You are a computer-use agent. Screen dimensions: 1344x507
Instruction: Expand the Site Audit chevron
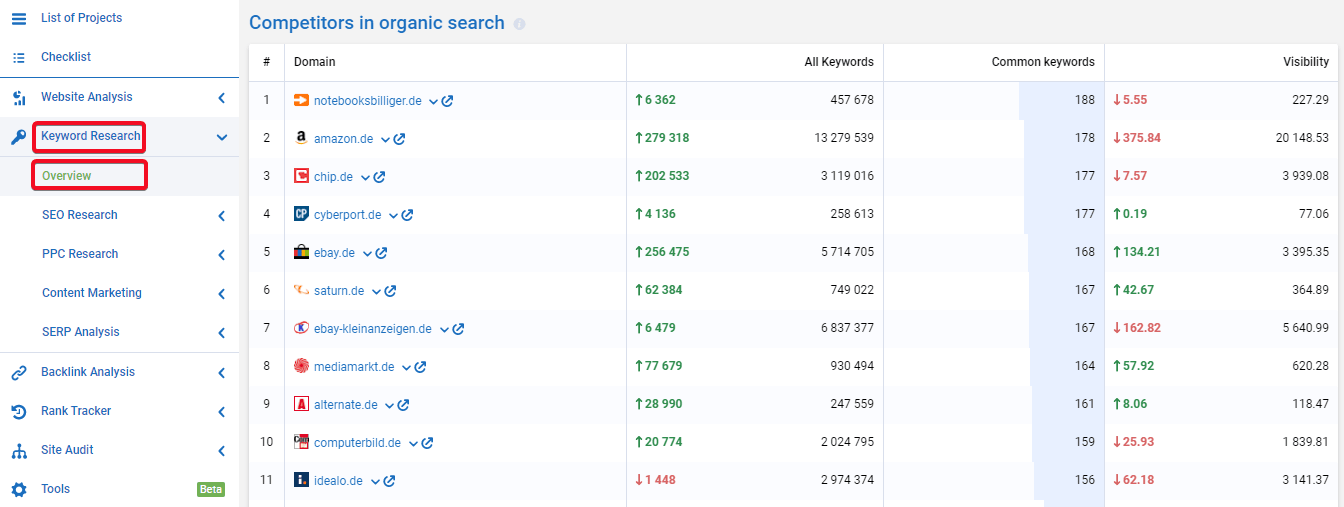point(221,451)
